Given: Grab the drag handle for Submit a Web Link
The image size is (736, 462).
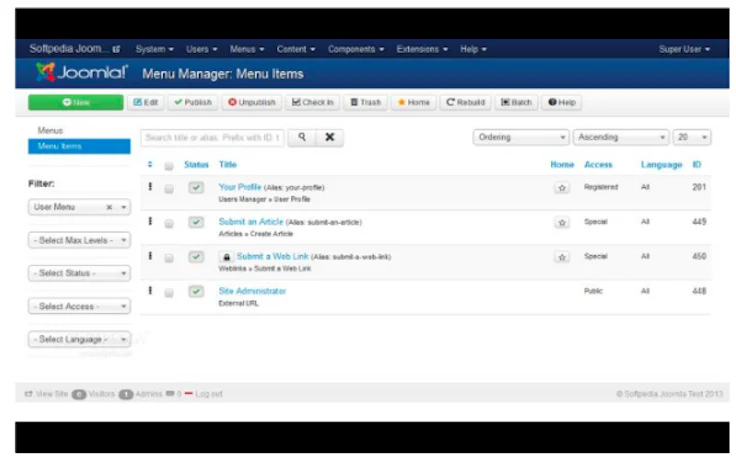Looking at the screenshot, I should coord(150,256).
